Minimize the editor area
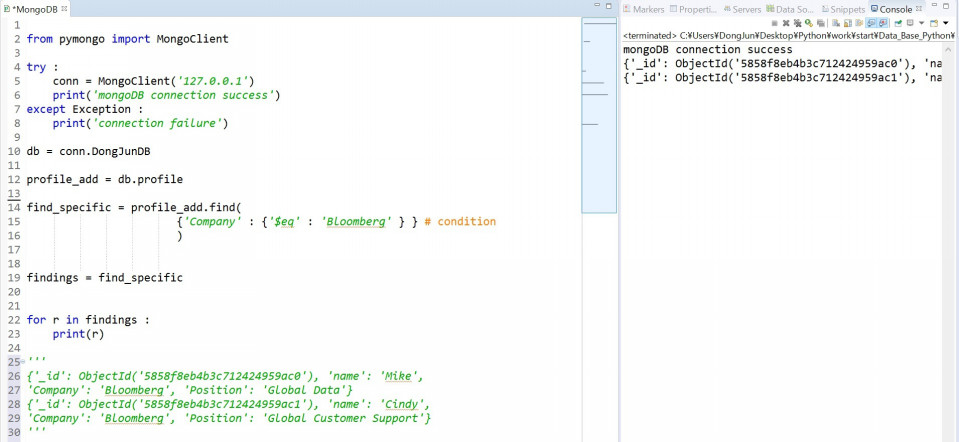959x442 pixels. tap(598, 5)
